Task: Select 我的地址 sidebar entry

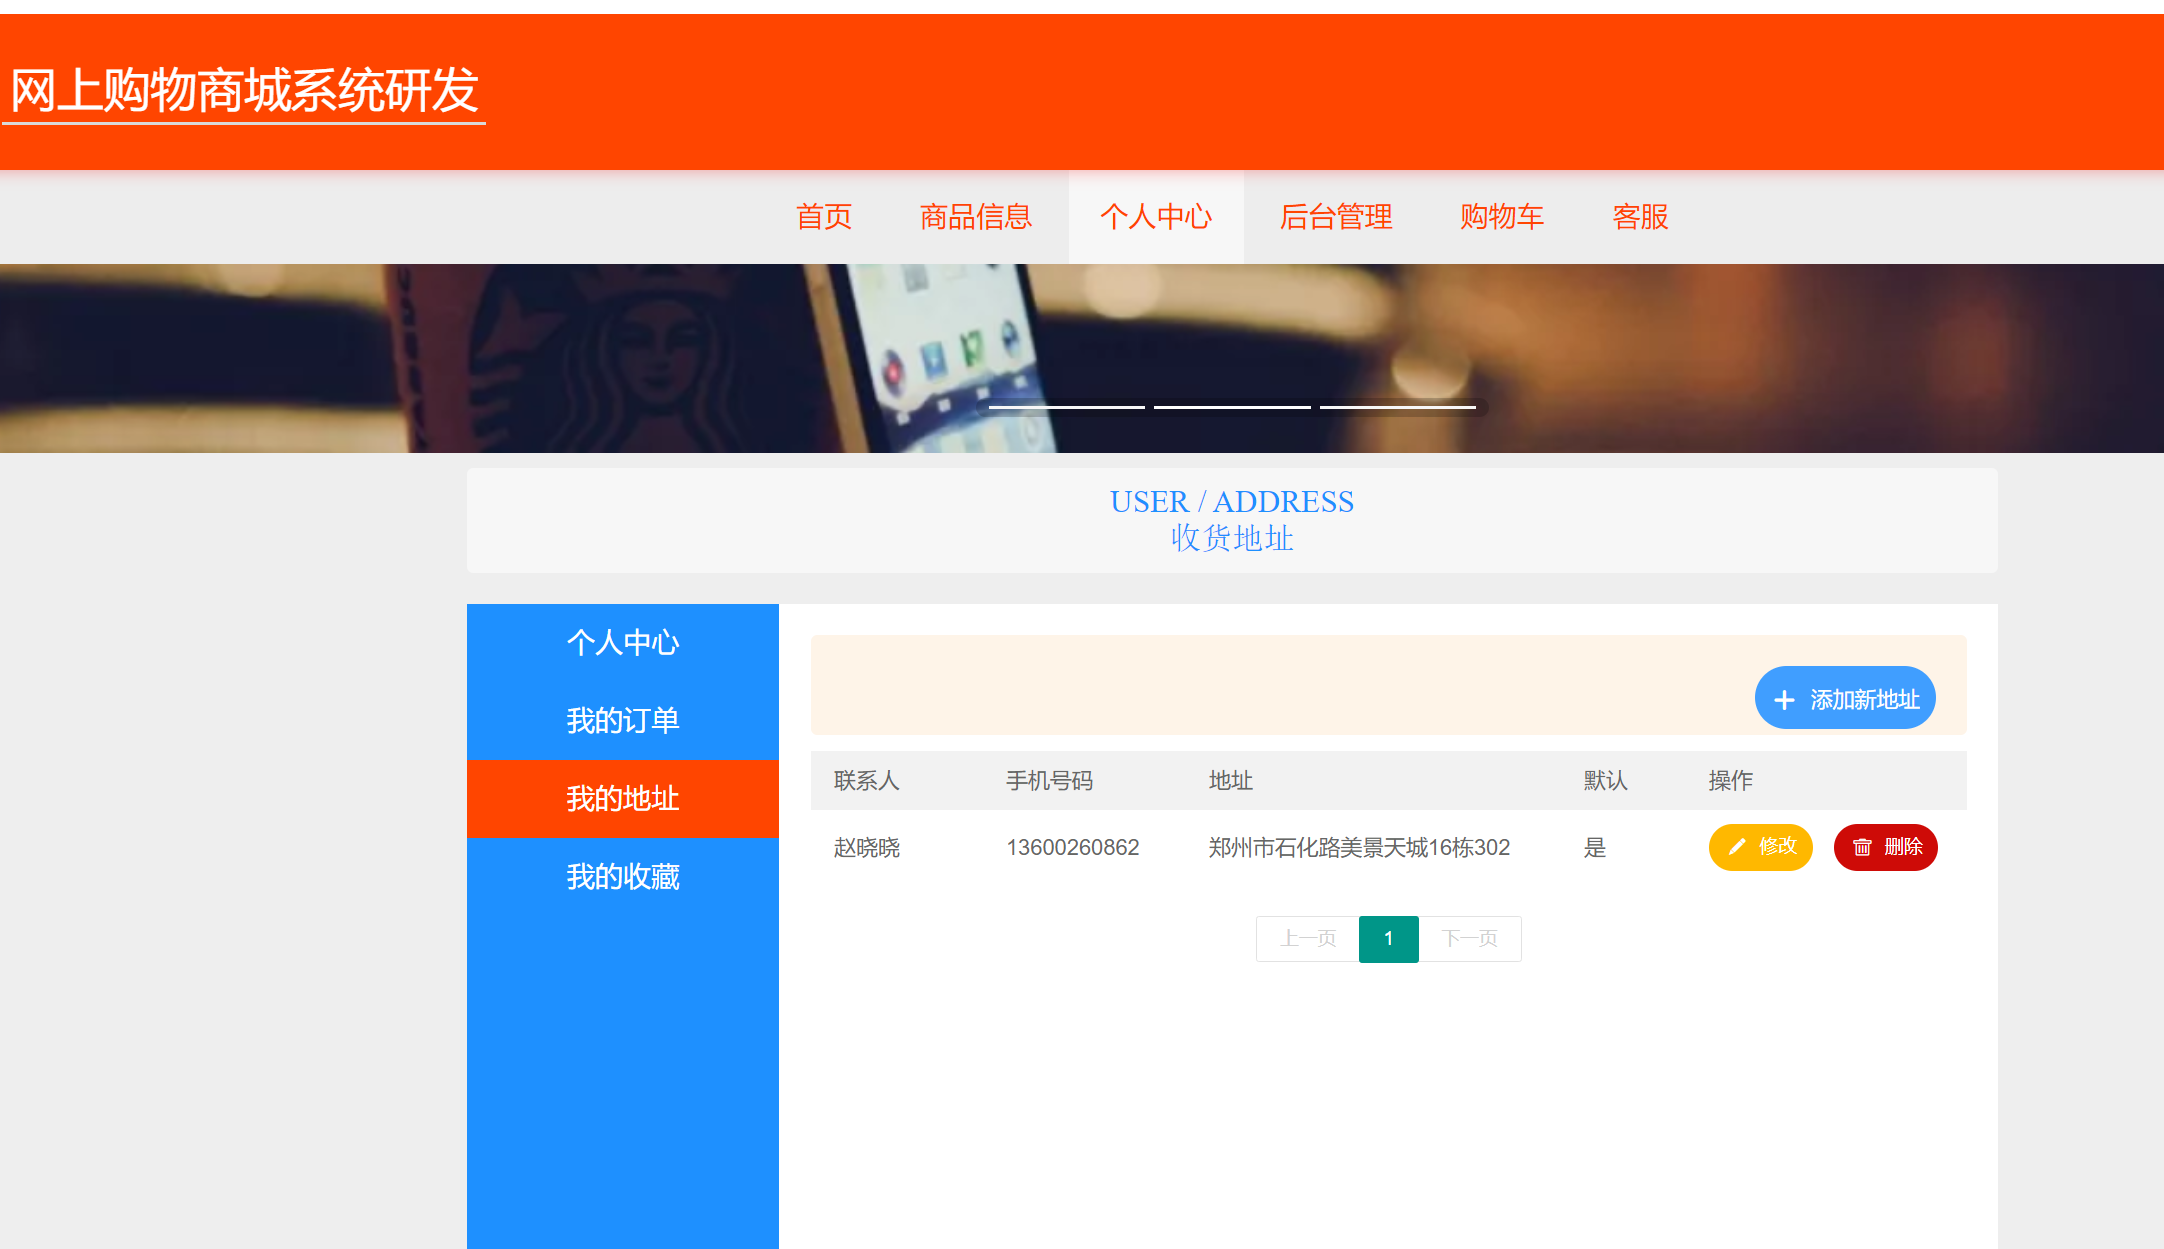Action: [x=622, y=798]
